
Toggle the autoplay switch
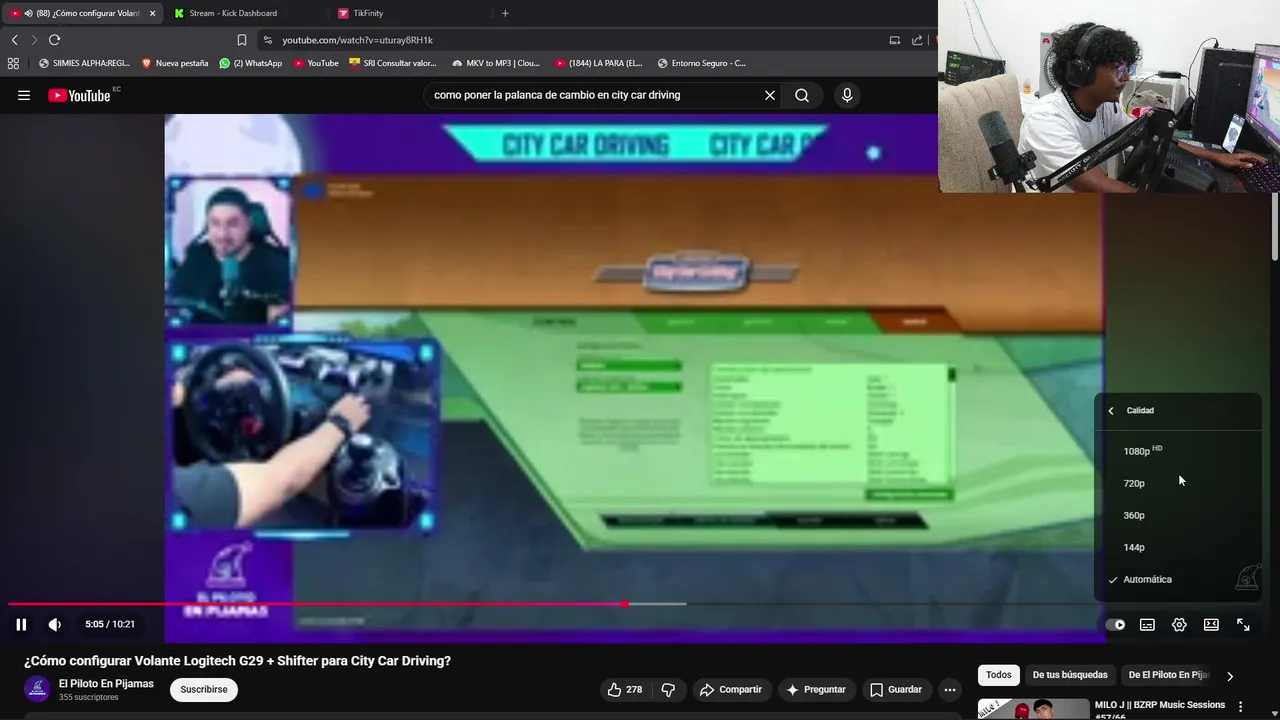(x=1115, y=625)
